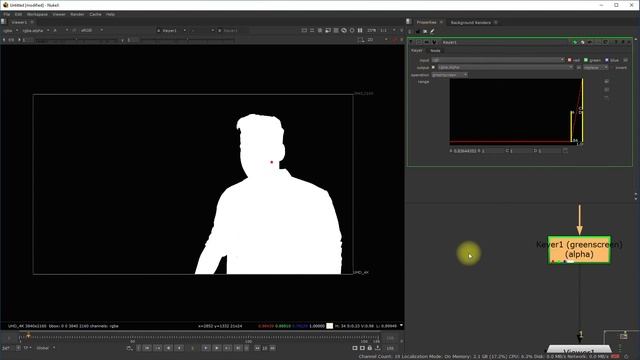Click the viewer ROI region icon

coord(328,30)
